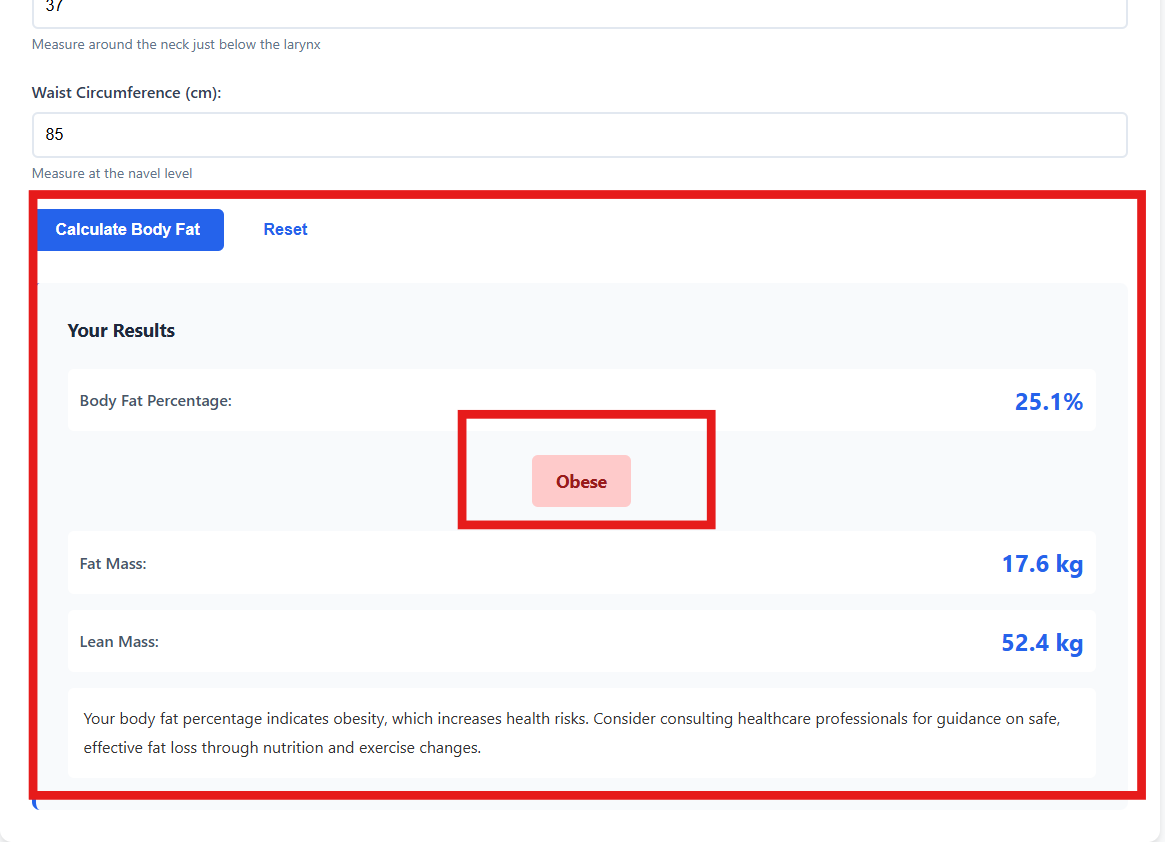The width and height of the screenshot is (1165, 842).
Task: Click the Fat Mass label
Action: click(113, 564)
